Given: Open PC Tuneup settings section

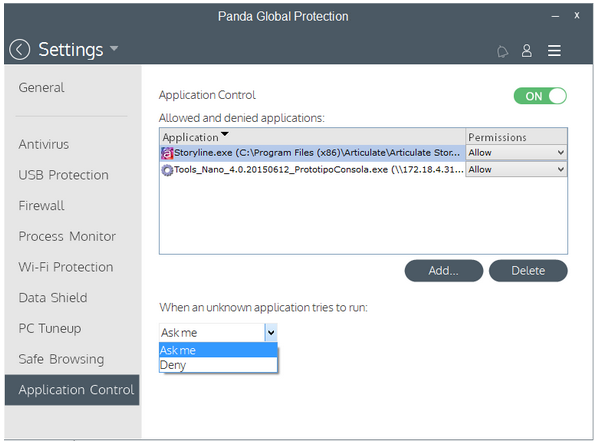Looking at the screenshot, I should click(50, 328).
